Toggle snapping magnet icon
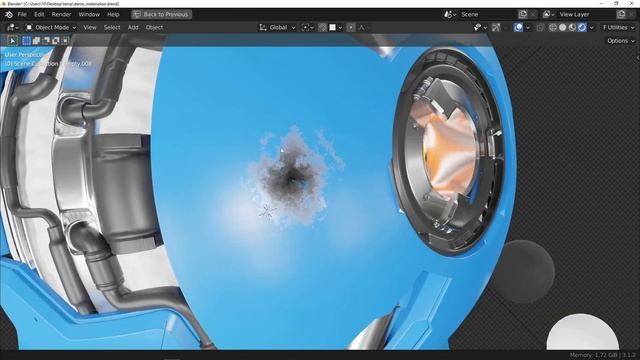The height and width of the screenshot is (360, 640). click(322, 27)
